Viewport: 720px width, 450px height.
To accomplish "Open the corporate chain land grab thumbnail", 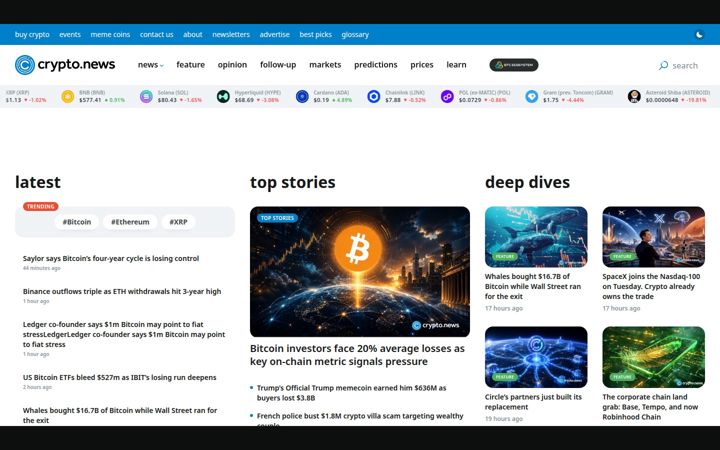I will [653, 357].
